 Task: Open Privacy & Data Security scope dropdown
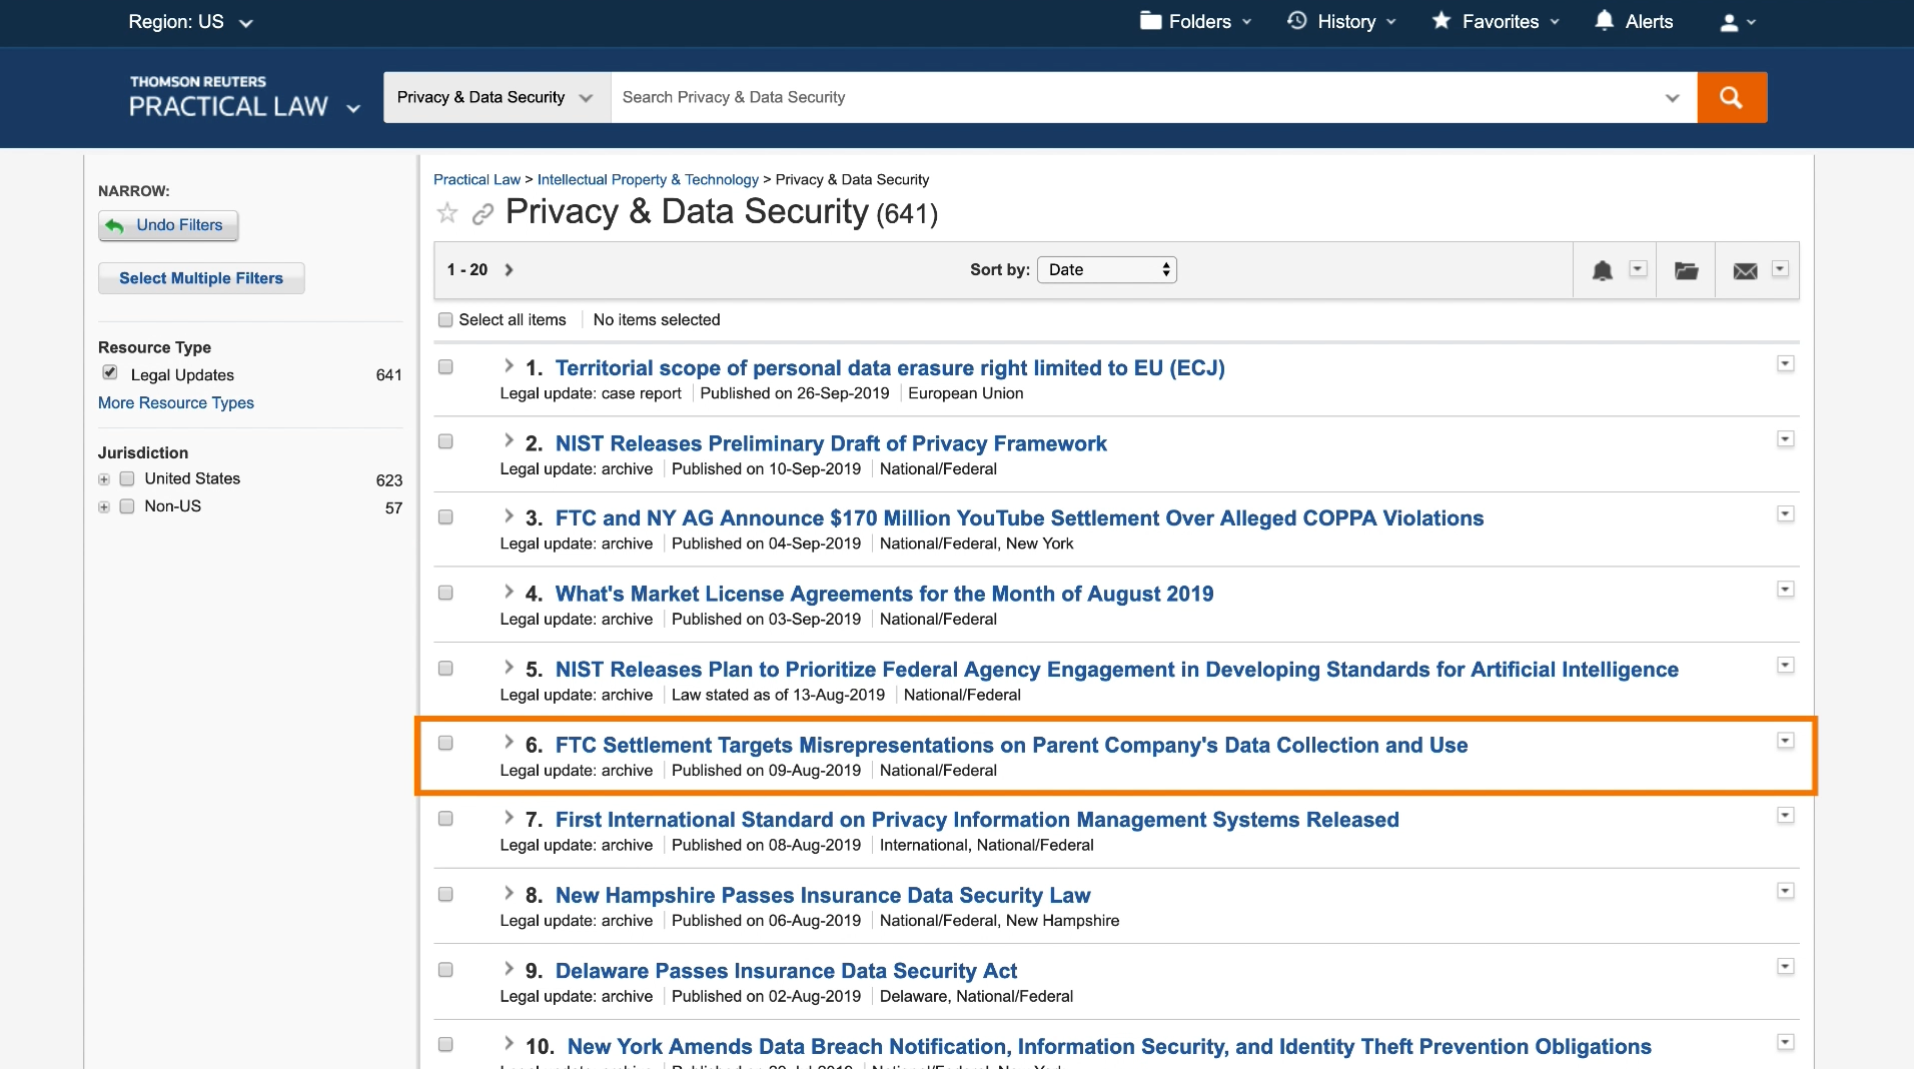tap(496, 97)
